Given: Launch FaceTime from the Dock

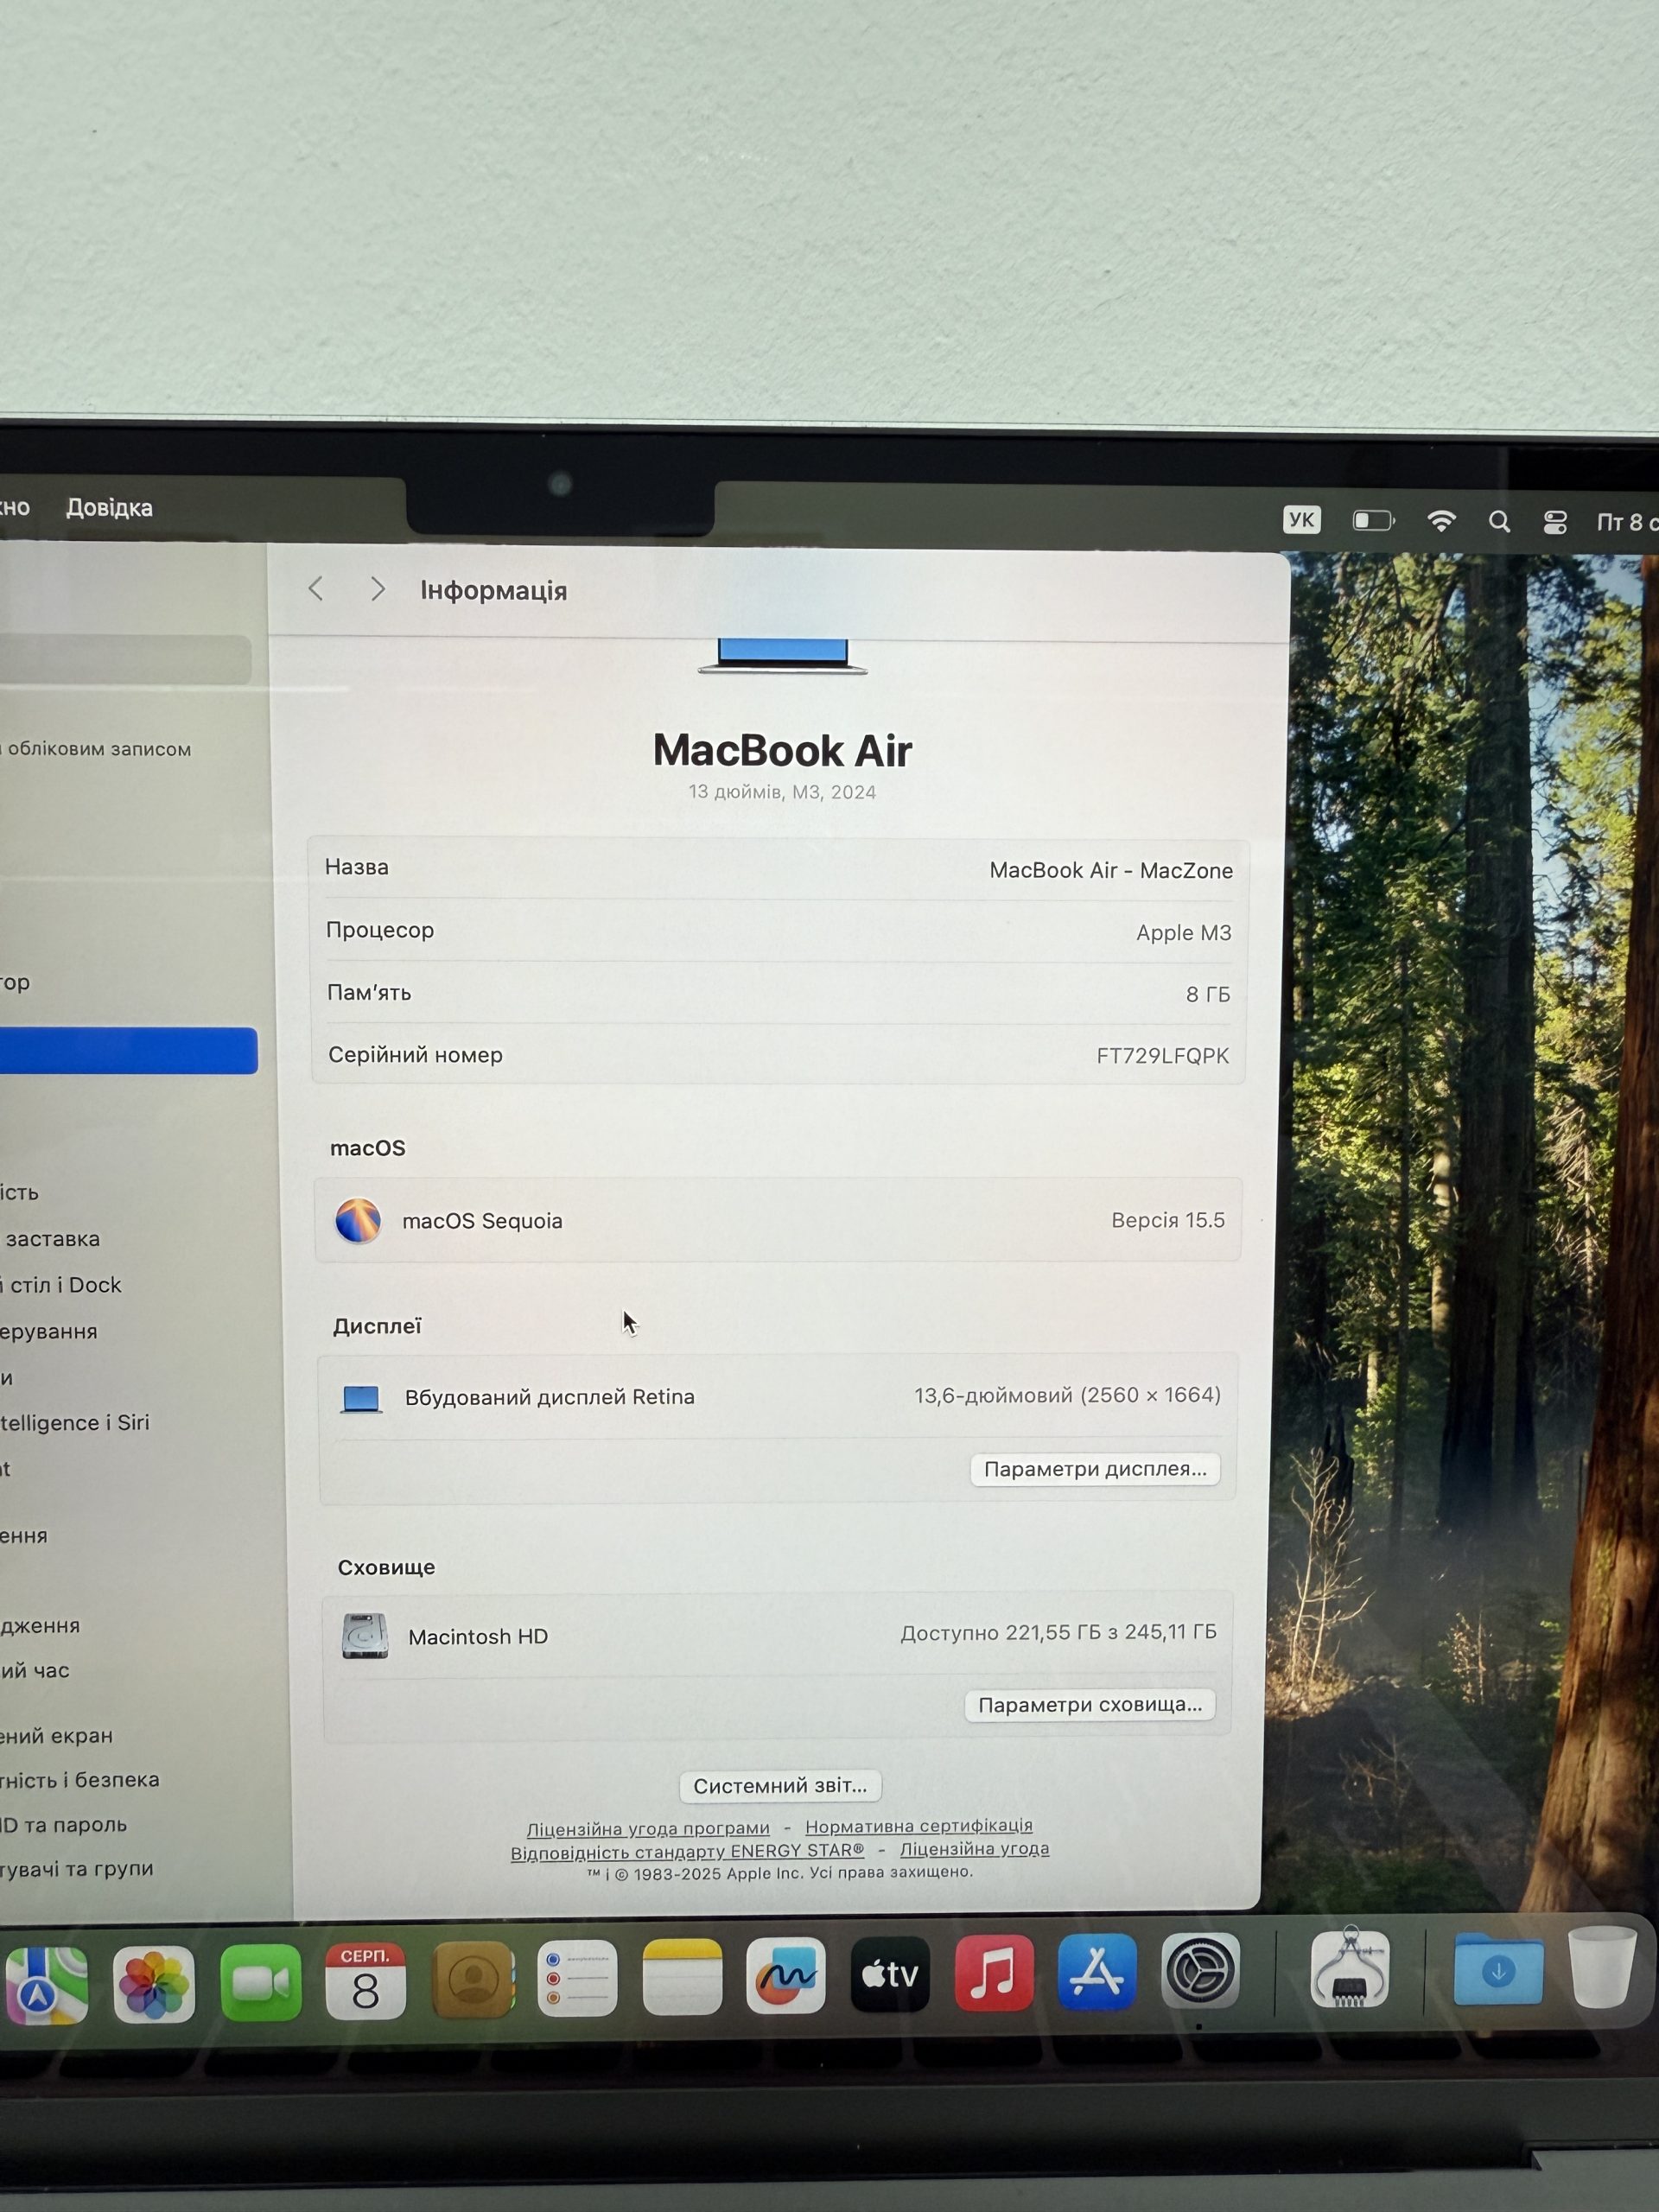Looking at the screenshot, I should point(260,1983).
